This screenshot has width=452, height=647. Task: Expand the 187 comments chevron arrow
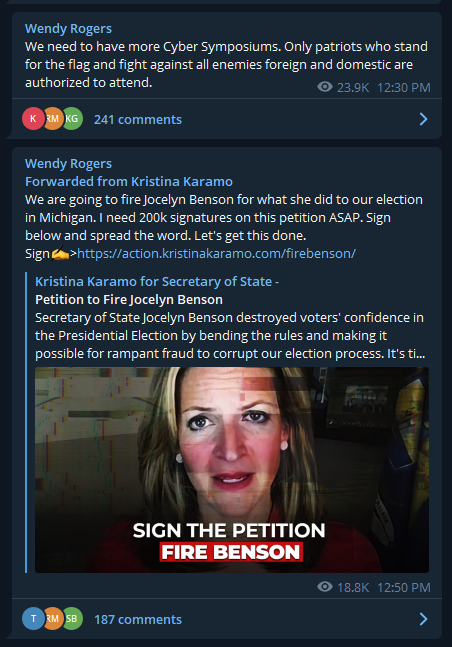(424, 619)
